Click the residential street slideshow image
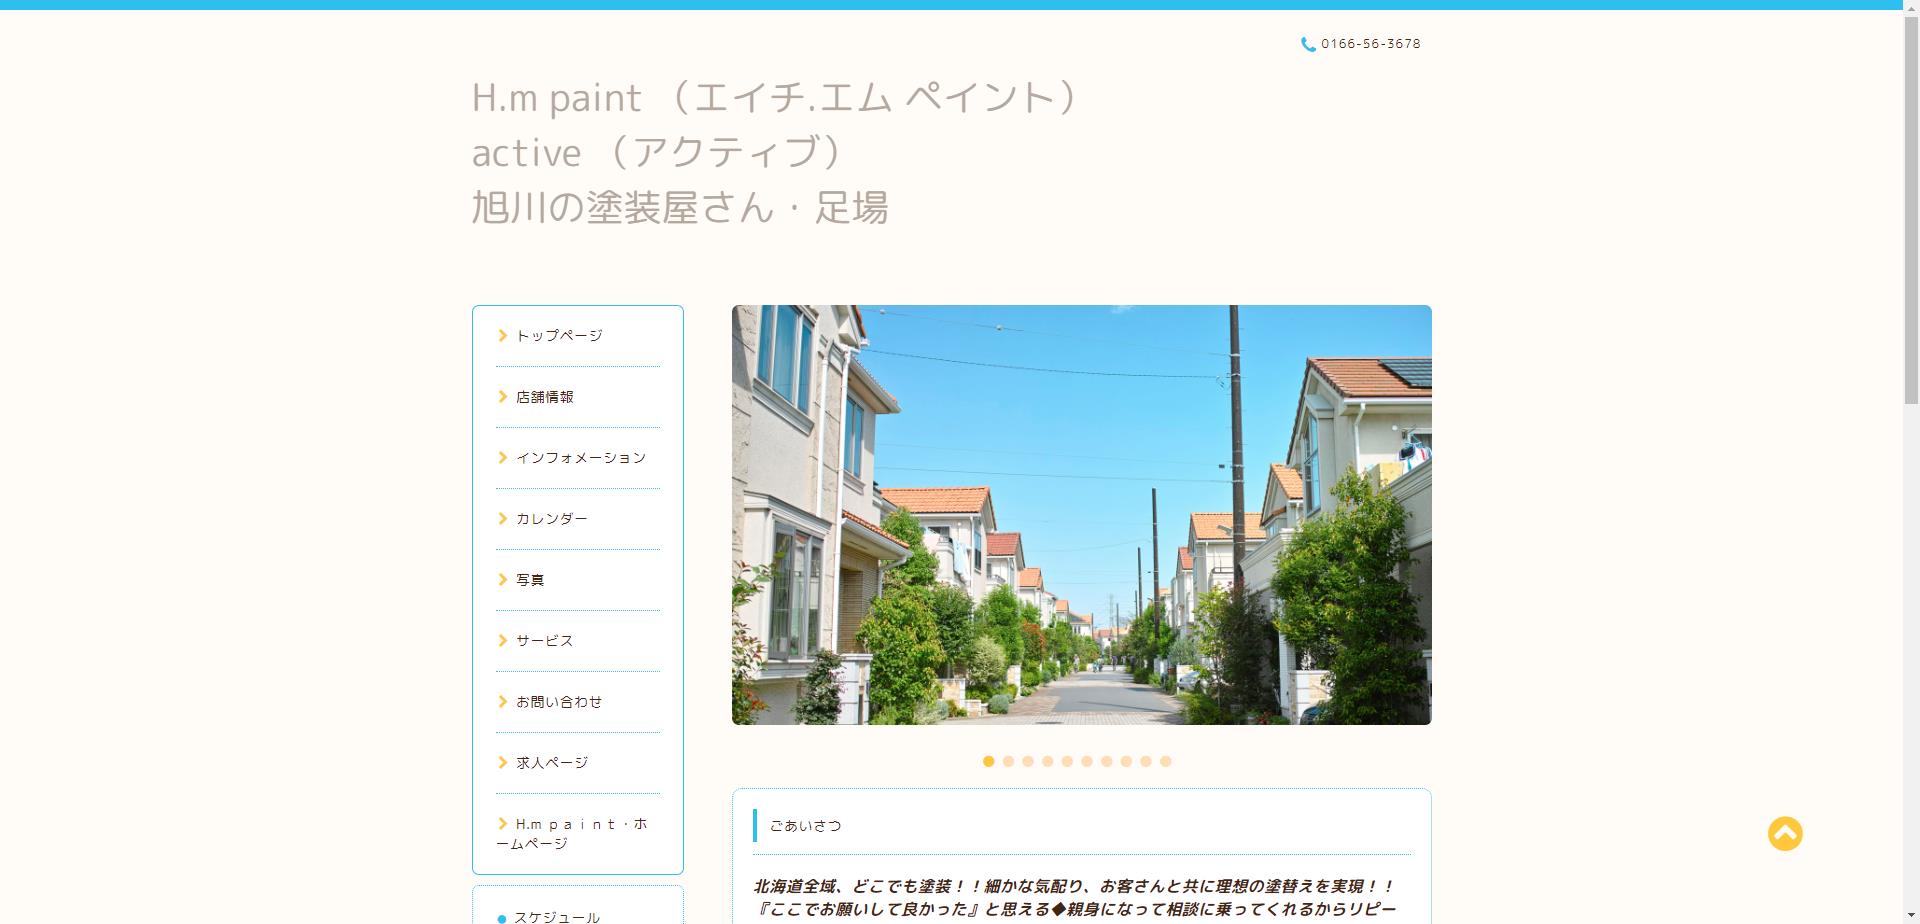This screenshot has height=924, width=1920. click(x=1081, y=515)
